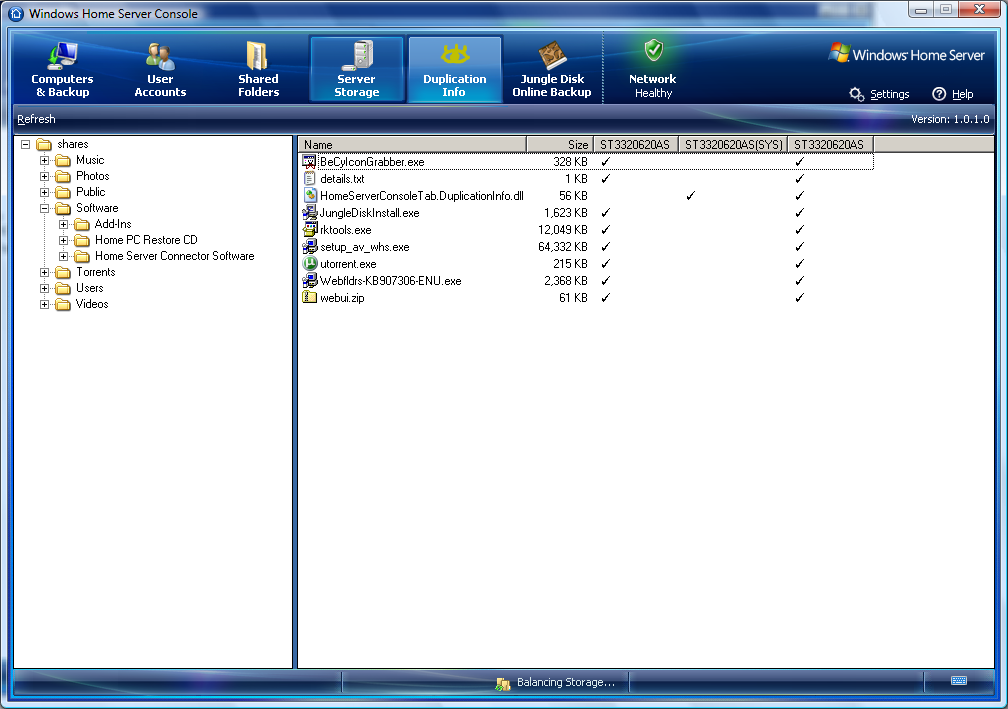Switch to the Shared Folders tab
The width and height of the screenshot is (1008, 709).
coord(258,69)
